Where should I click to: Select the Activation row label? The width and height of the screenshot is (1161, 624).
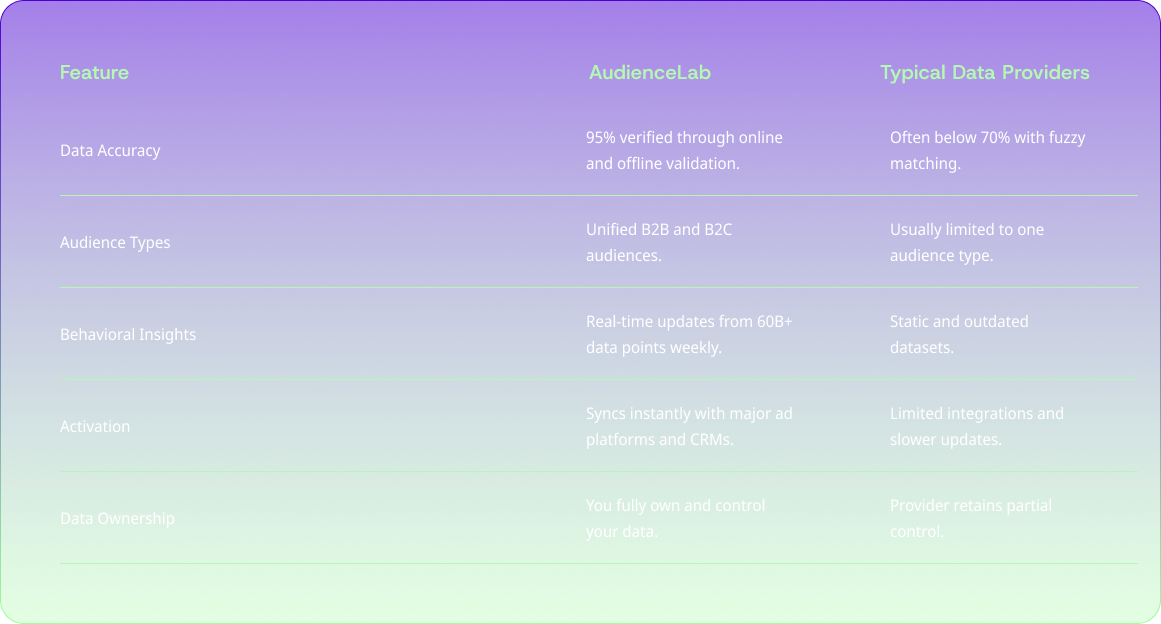click(x=95, y=426)
